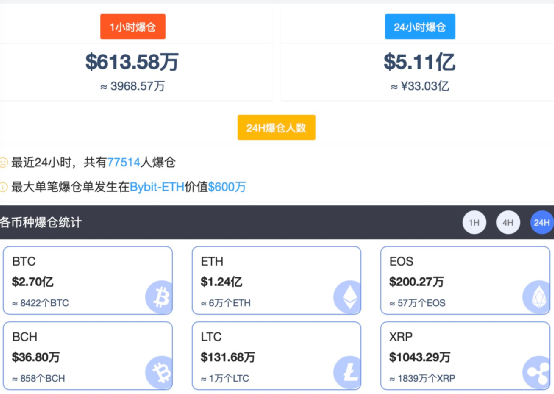Viewport: 554px width, 394px height.
Task: Click the ≈ 1839万个XRP text
Action: coord(422,379)
